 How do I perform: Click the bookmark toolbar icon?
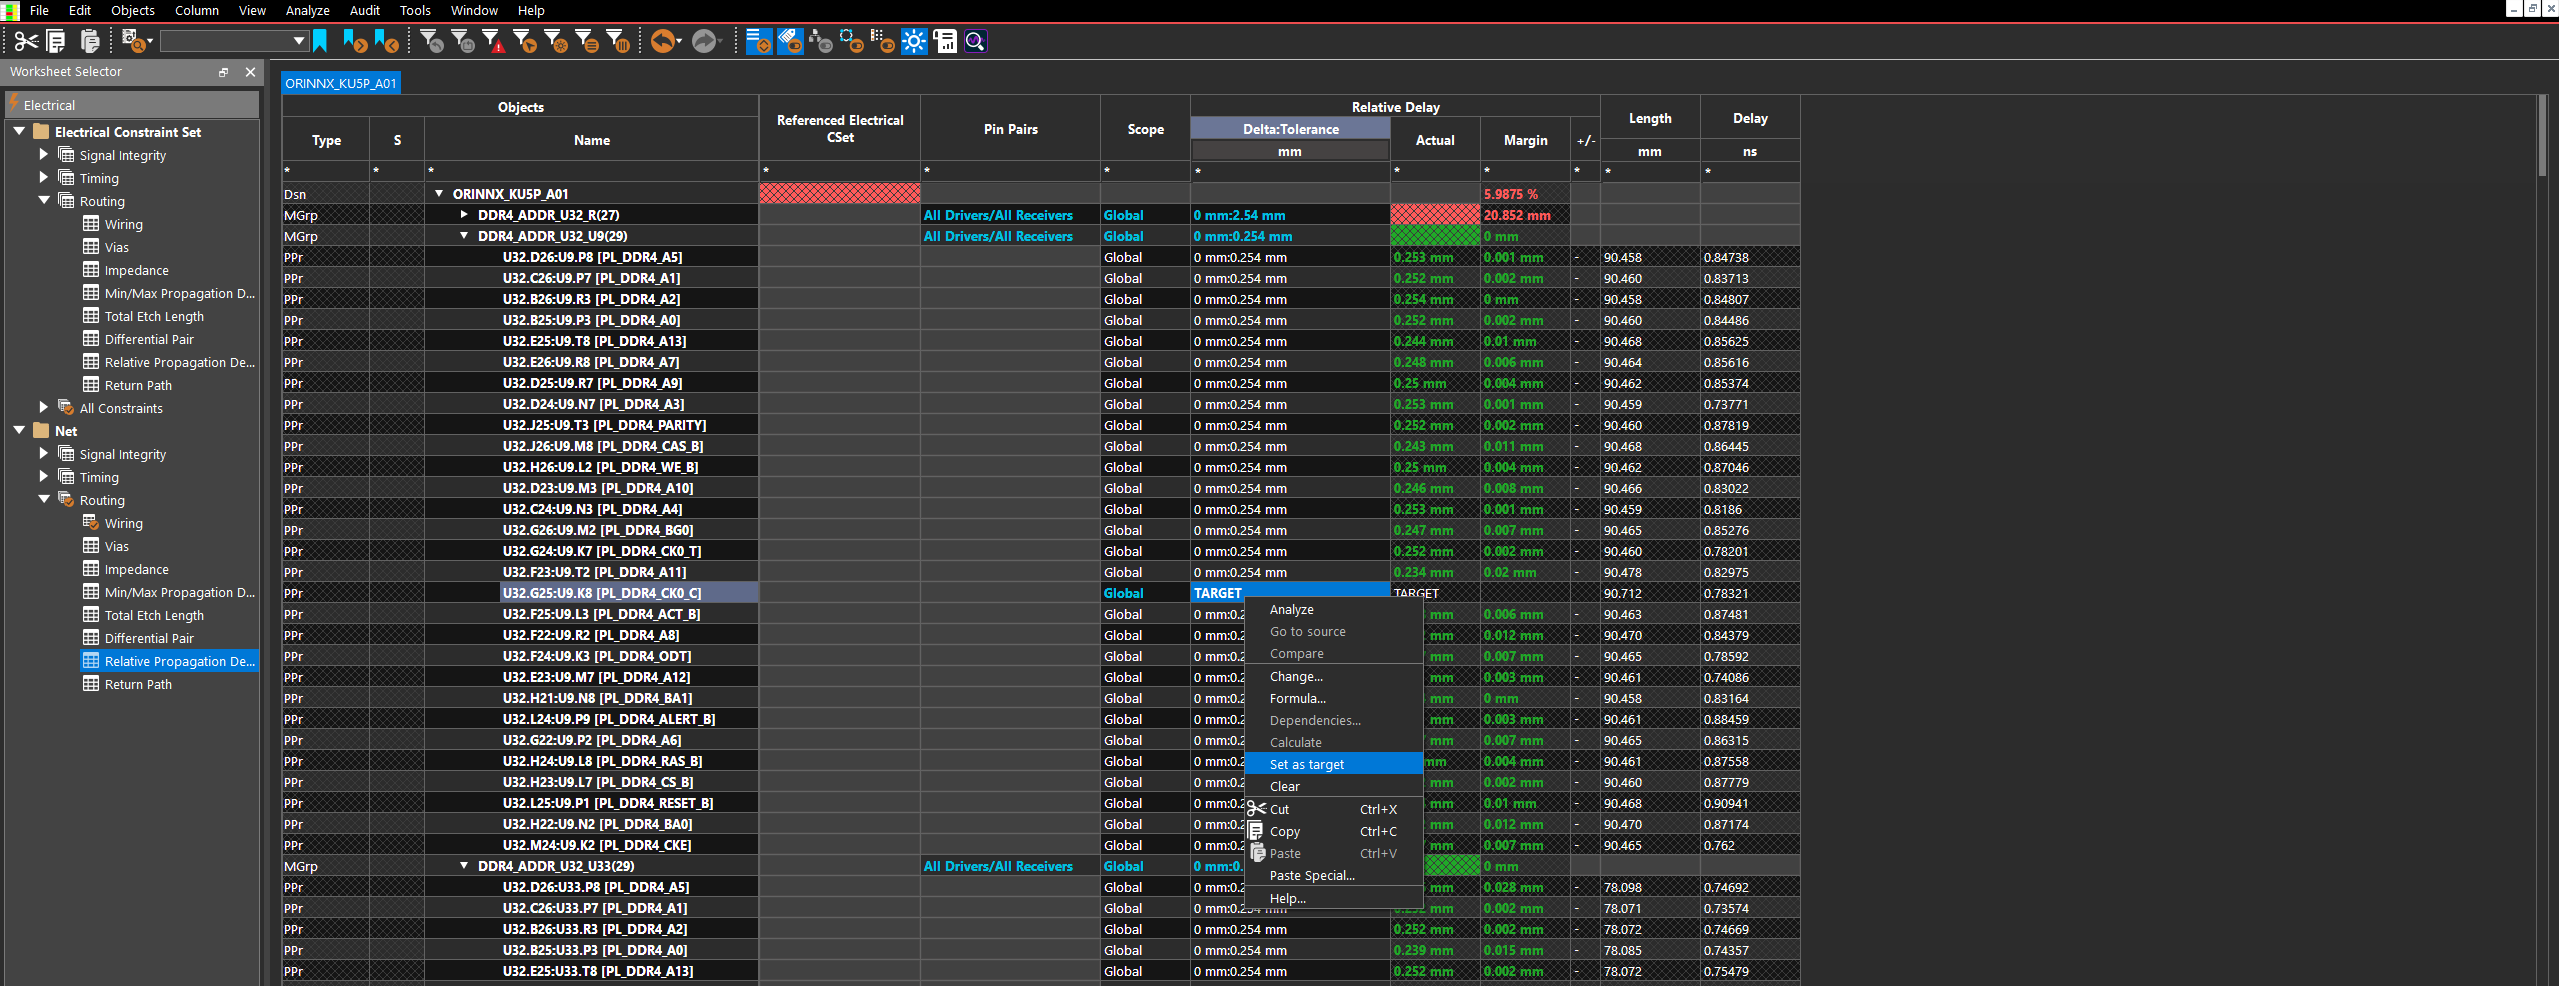click(x=320, y=41)
